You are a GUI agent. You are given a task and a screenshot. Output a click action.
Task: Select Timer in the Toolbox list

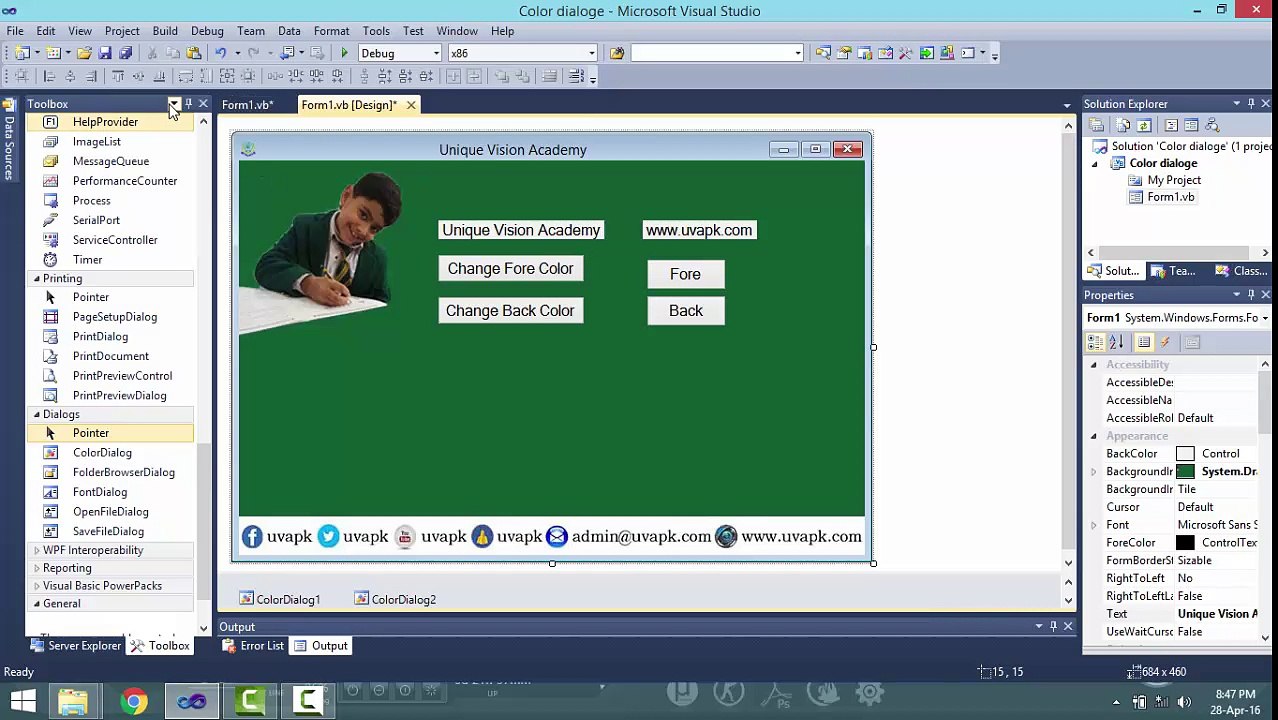(x=87, y=260)
